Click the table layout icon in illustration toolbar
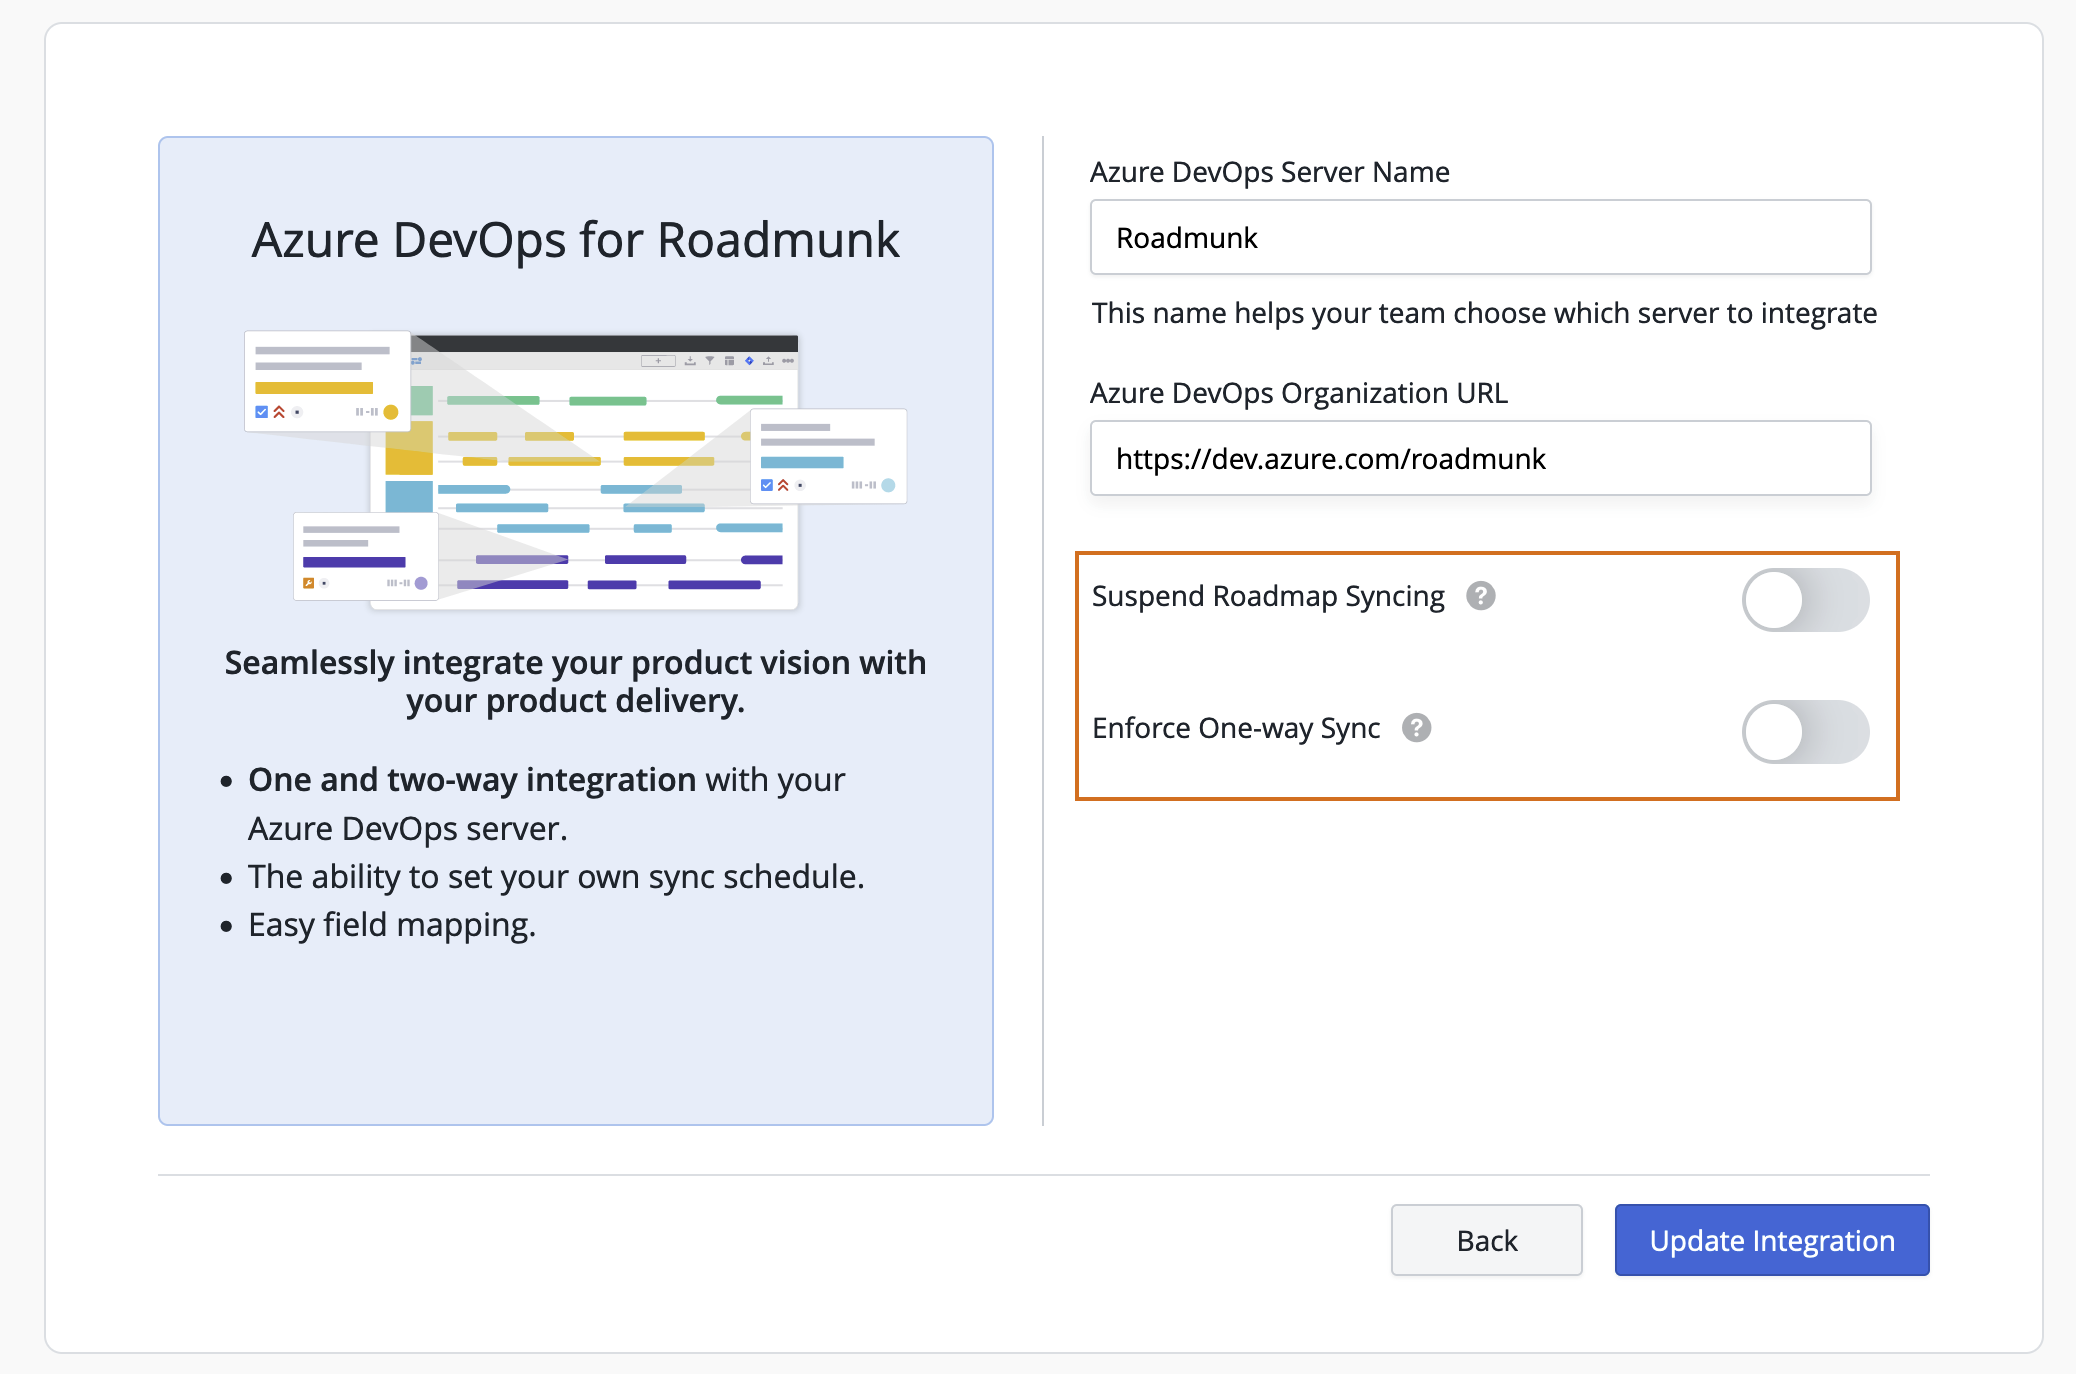Screen dimensions: 2076x1374 pos(729,361)
